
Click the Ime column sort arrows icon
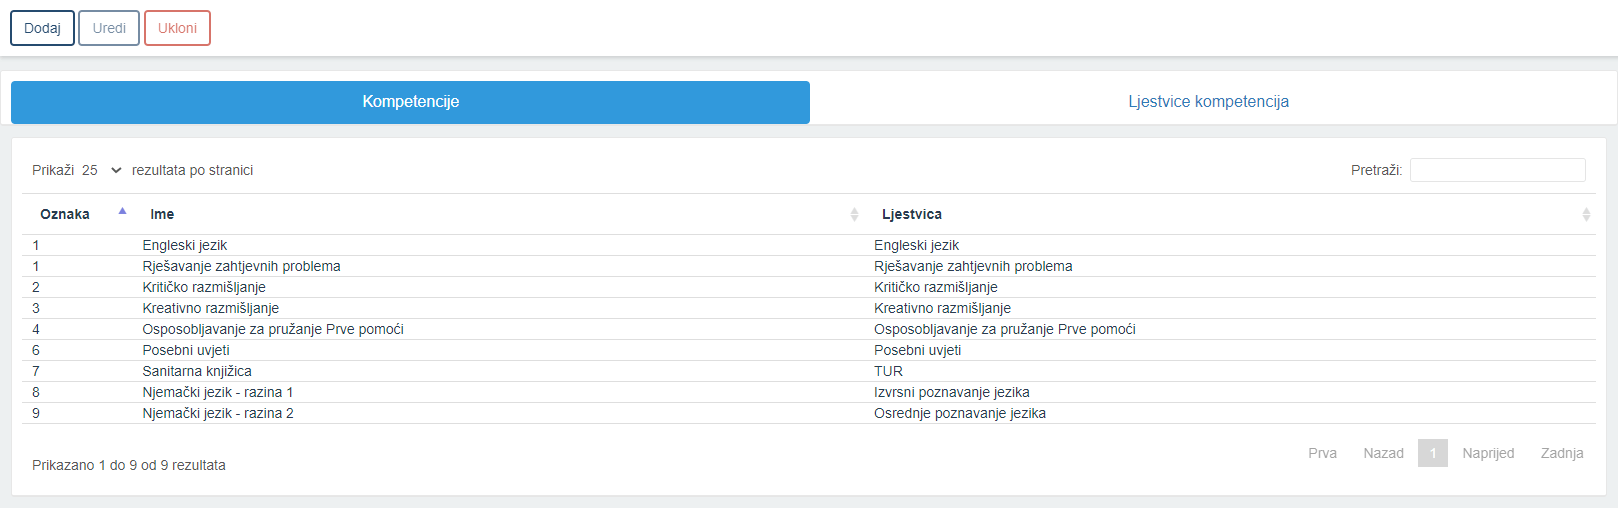(854, 214)
